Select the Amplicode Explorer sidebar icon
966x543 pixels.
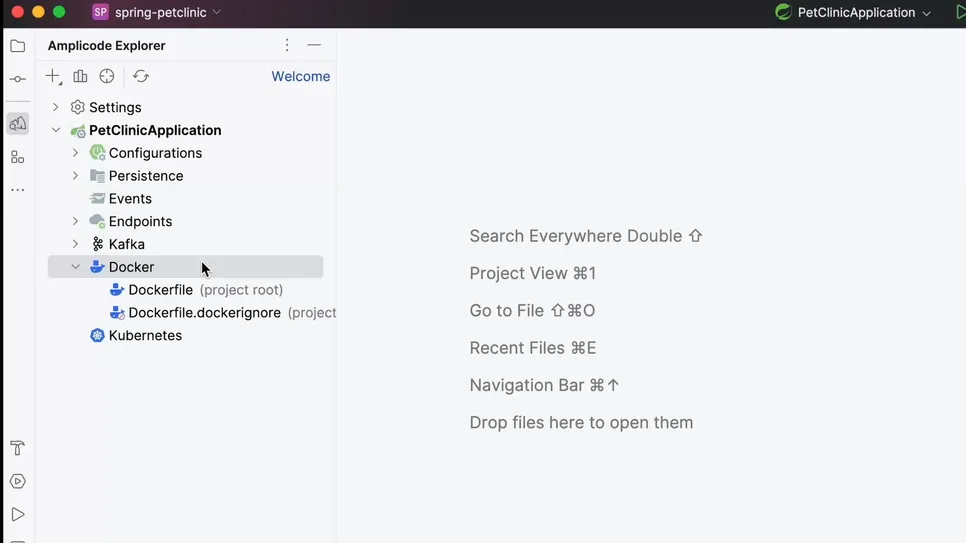pos(18,124)
